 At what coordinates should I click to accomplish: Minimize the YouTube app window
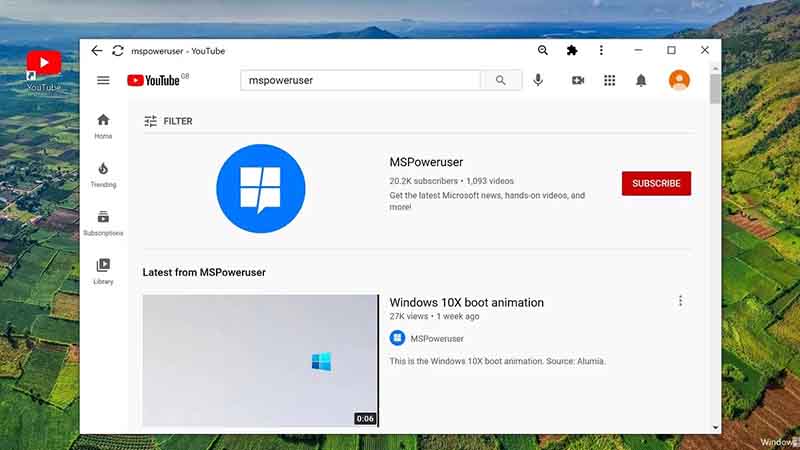pyautogui.click(x=638, y=50)
